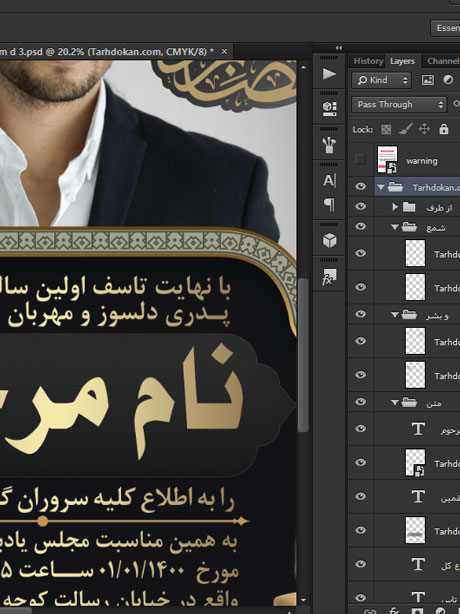Lock transparent pixels checkerboard icon
Viewport: 460px width, 614px height.
coord(386,129)
